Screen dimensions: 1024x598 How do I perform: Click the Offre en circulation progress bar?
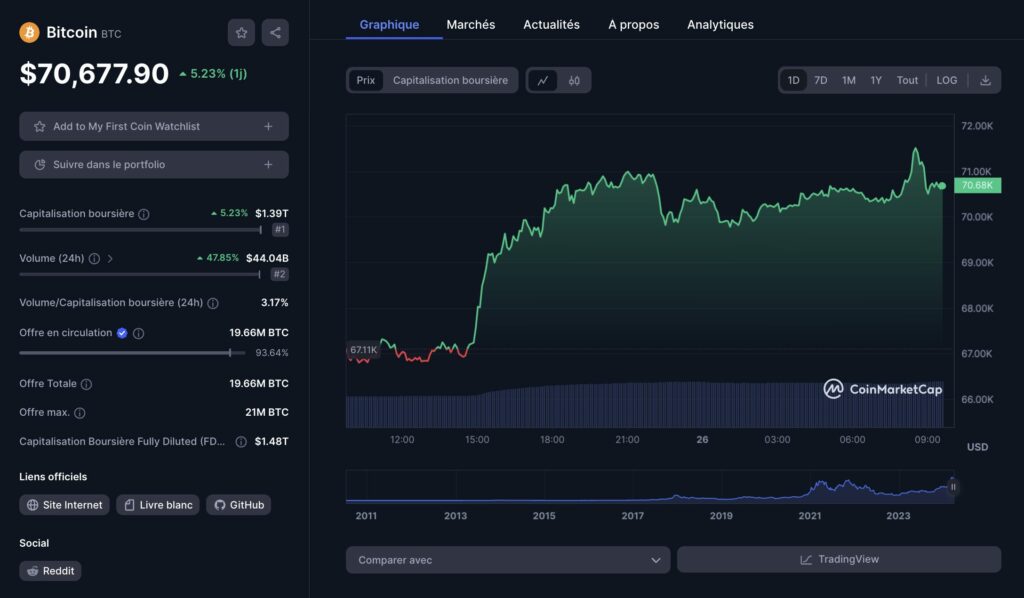point(130,352)
